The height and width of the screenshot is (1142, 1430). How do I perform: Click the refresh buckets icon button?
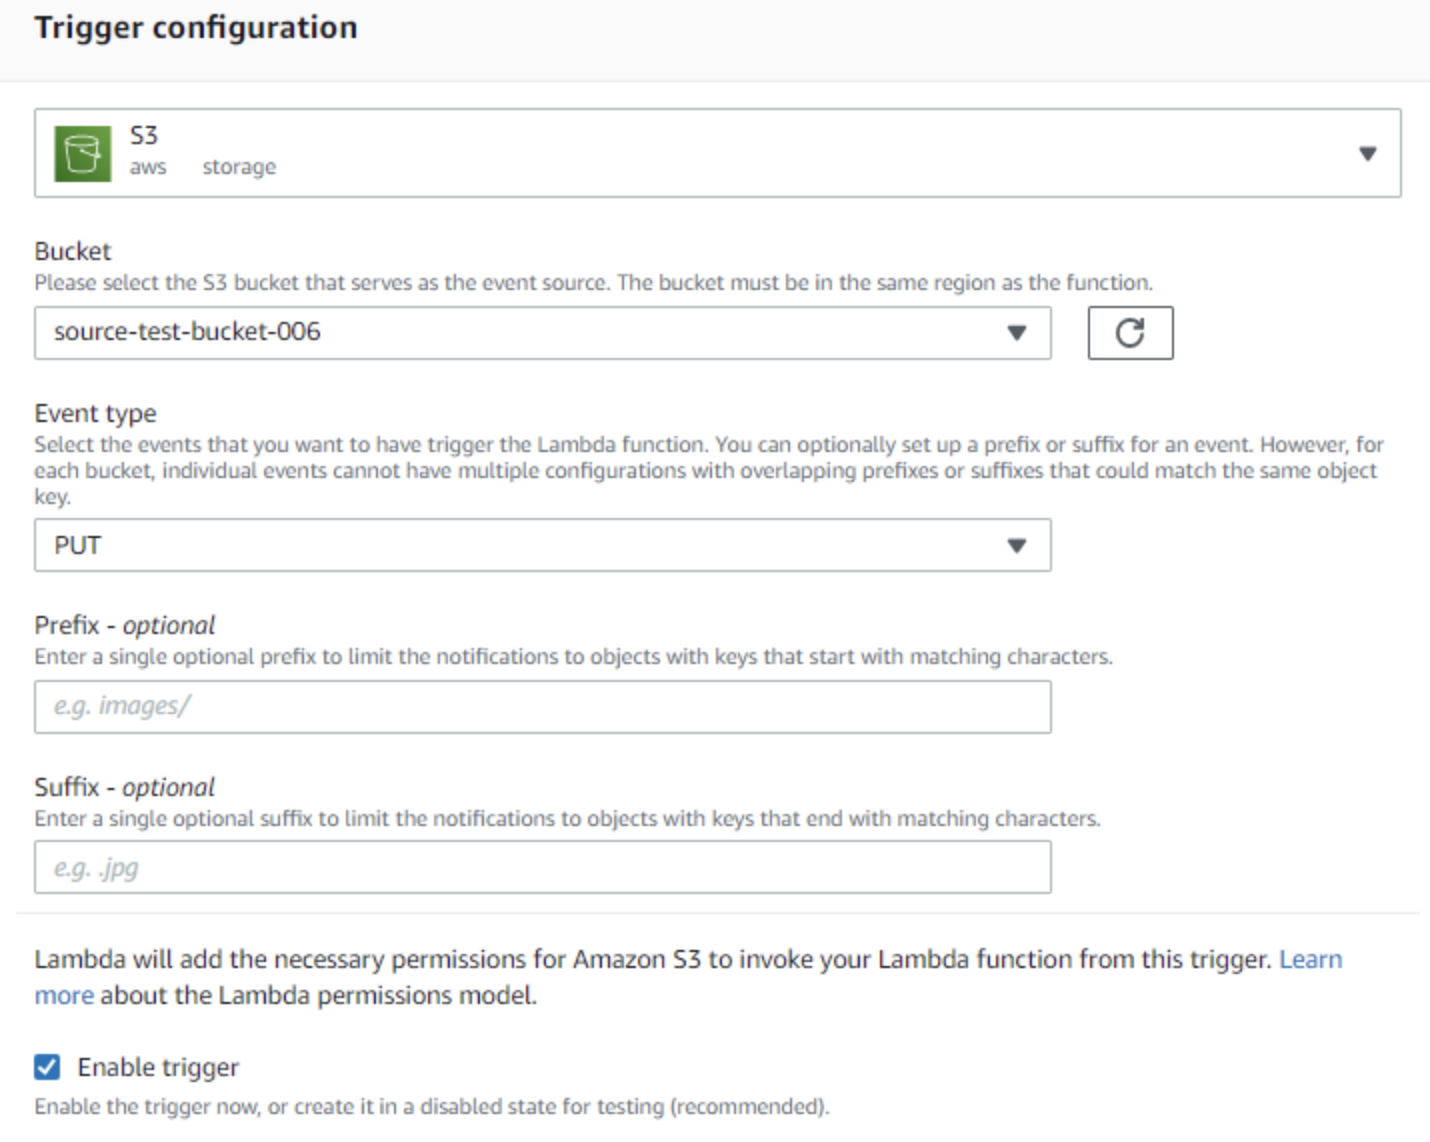pyautogui.click(x=1130, y=333)
